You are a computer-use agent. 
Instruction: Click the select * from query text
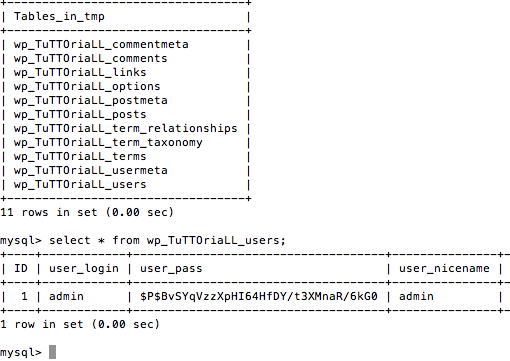[x=167, y=240]
